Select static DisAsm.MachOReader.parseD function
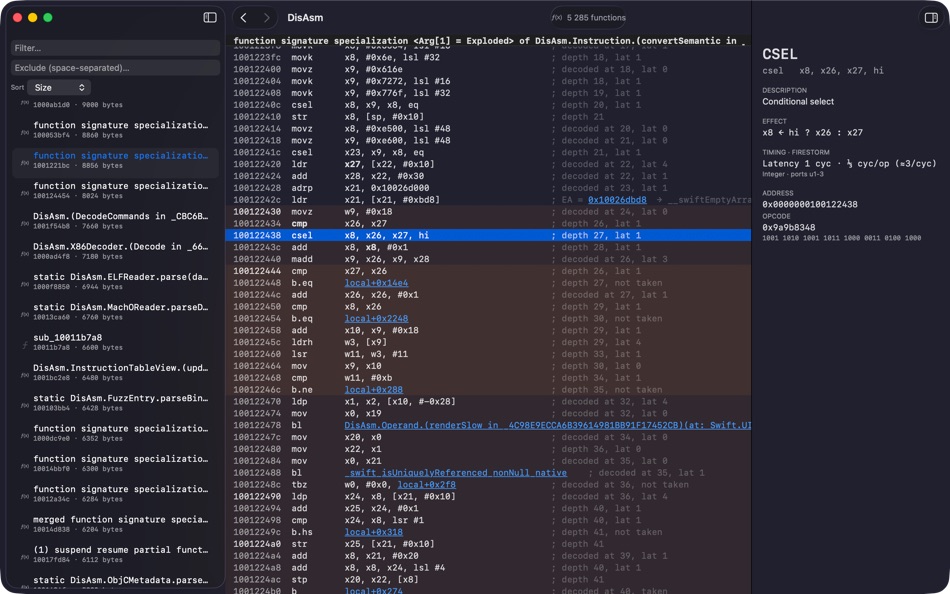Image resolution: width=950 pixels, height=594 pixels. click(x=115, y=312)
